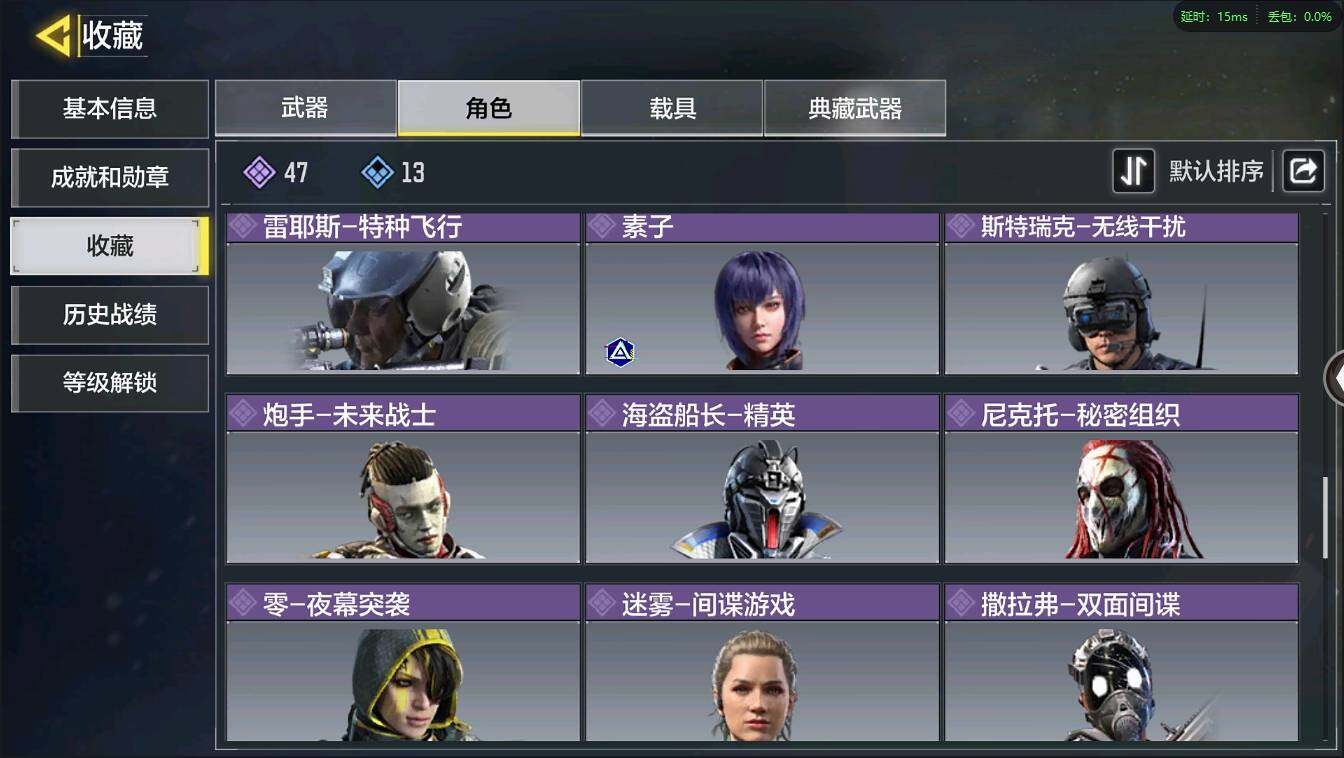Open 等级解锁 in the sidebar
The image size is (1344, 758).
point(110,383)
